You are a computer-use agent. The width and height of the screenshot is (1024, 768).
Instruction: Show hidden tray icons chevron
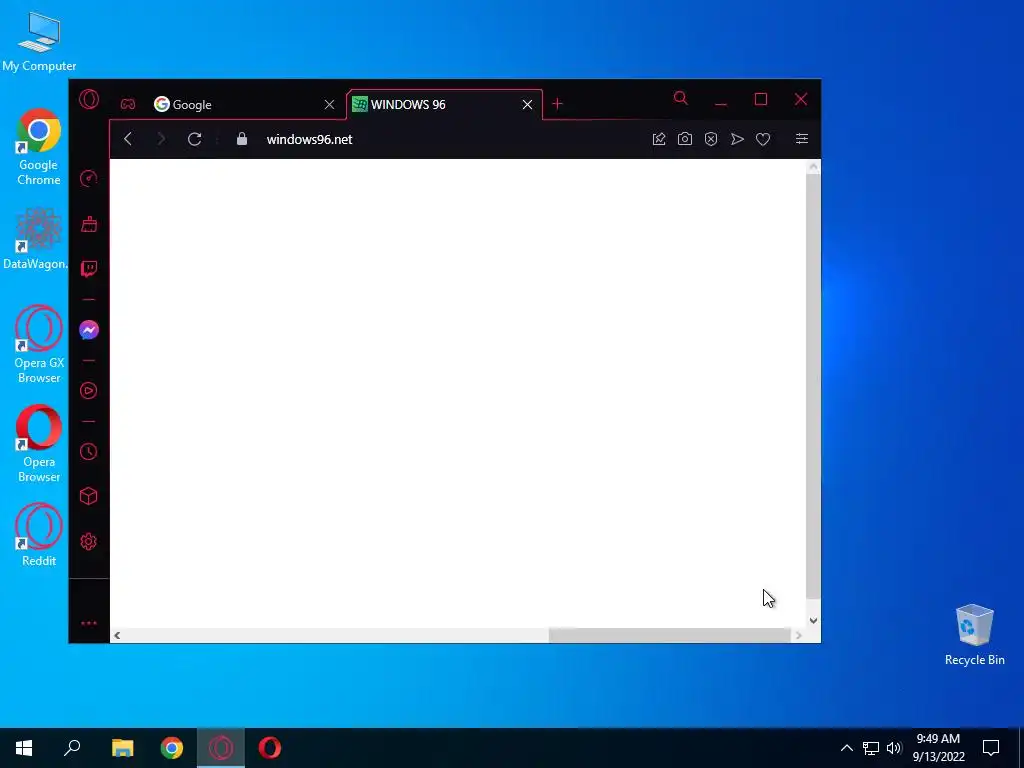[x=846, y=748]
